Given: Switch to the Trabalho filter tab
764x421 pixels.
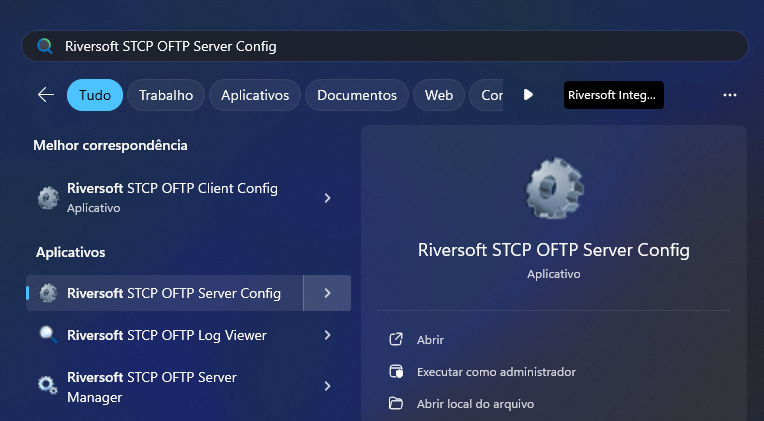Looking at the screenshot, I should point(166,95).
